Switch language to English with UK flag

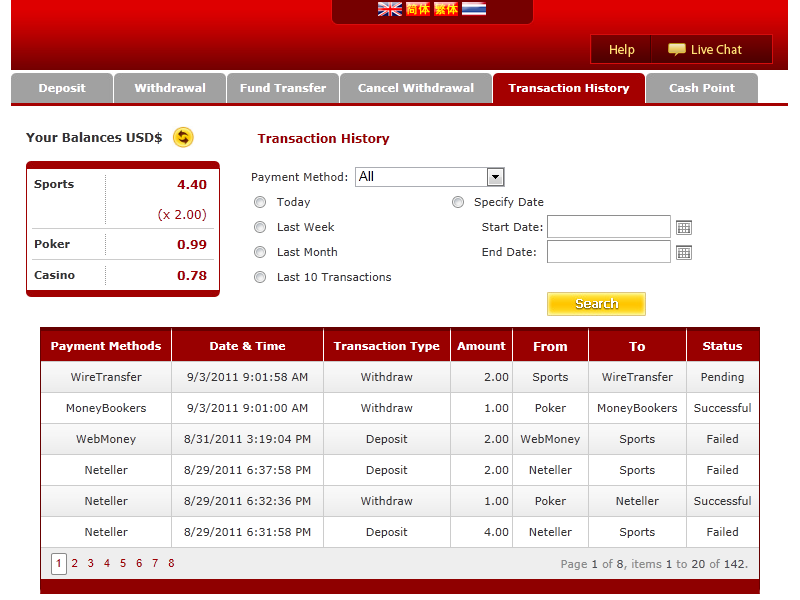tap(389, 9)
